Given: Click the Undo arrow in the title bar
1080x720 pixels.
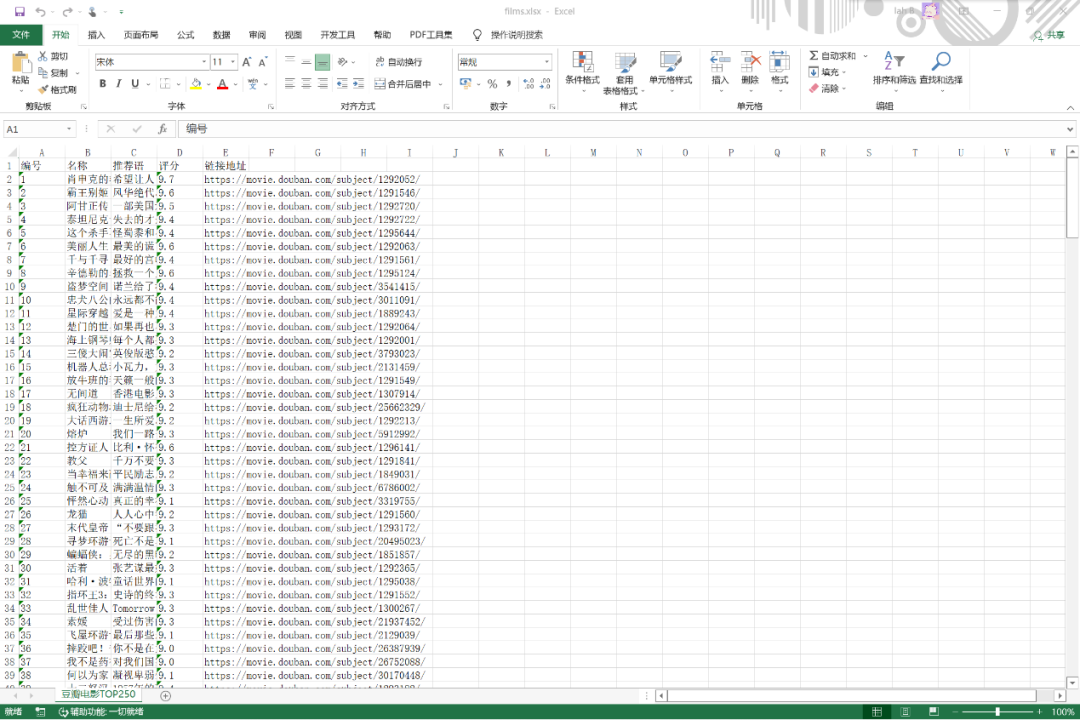Looking at the screenshot, I should [x=41, y=12].
